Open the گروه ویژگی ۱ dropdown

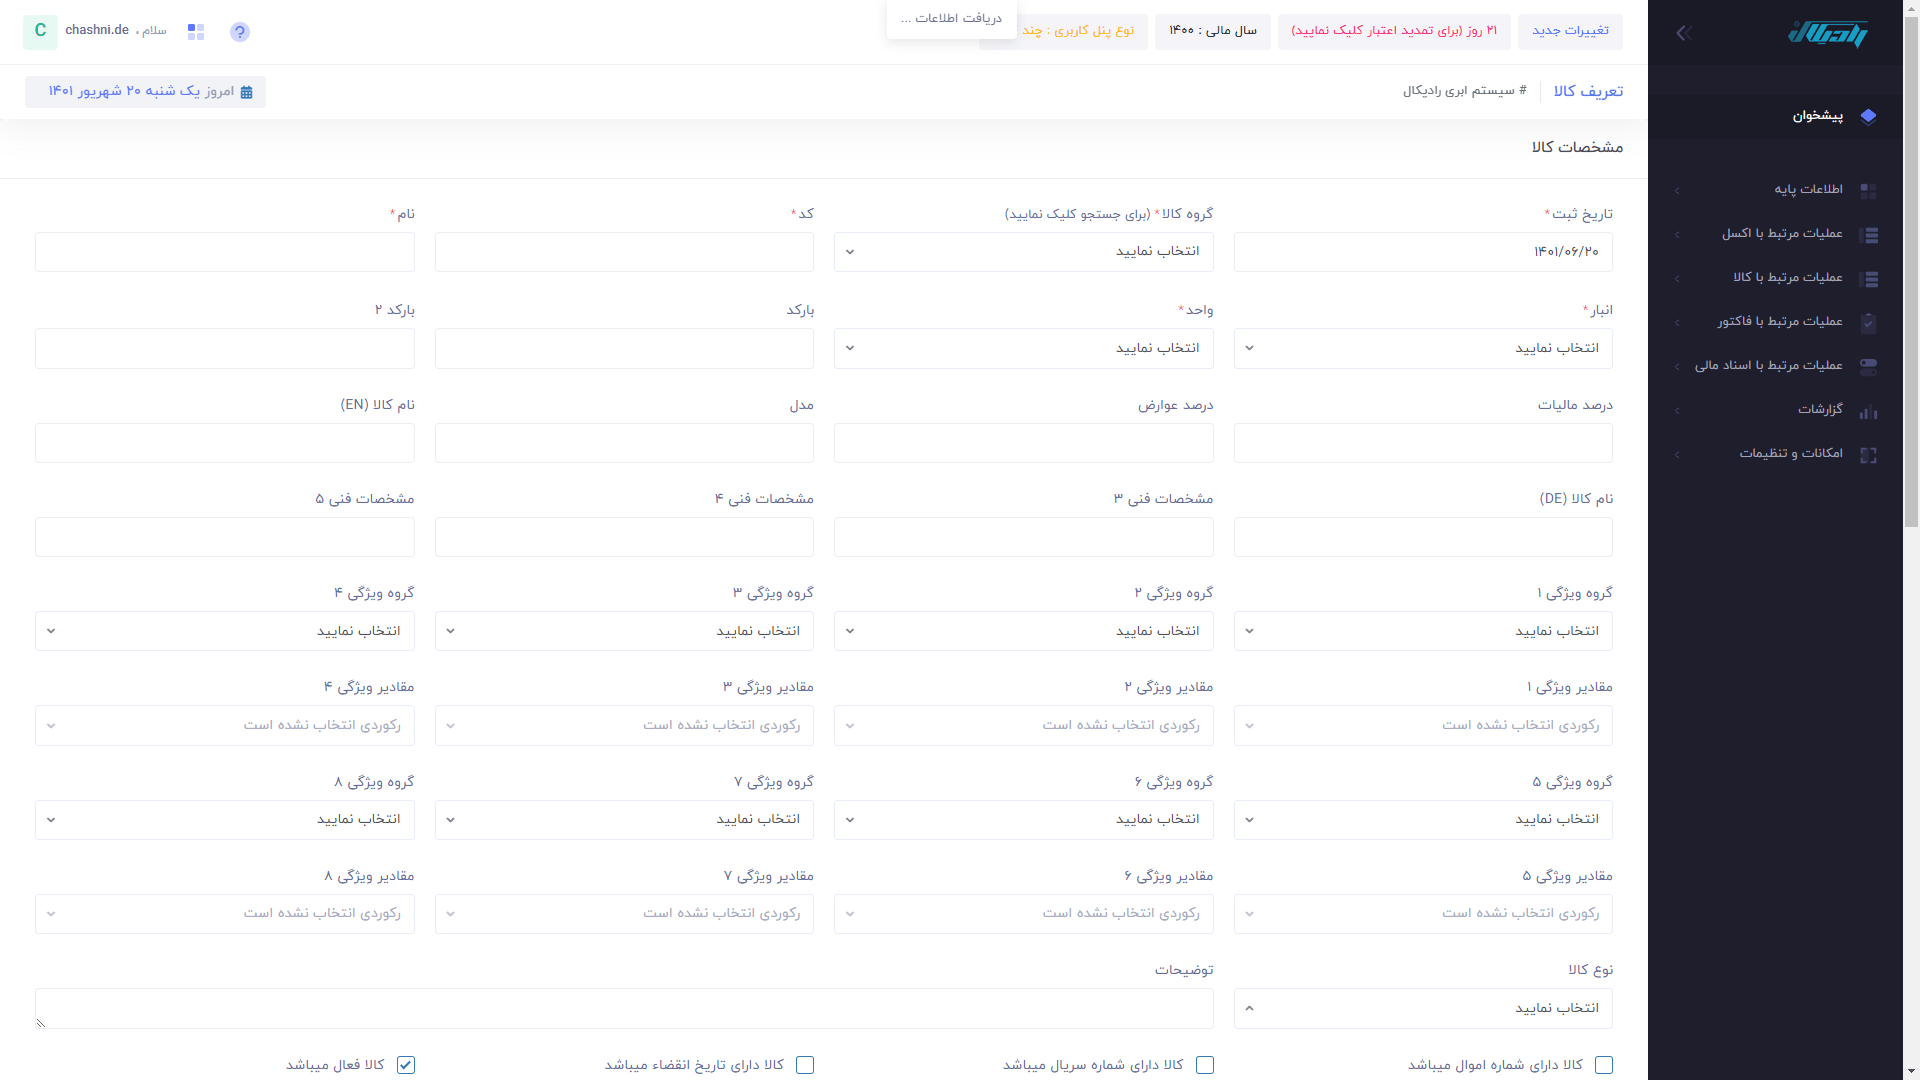[x=1423, y=631]
